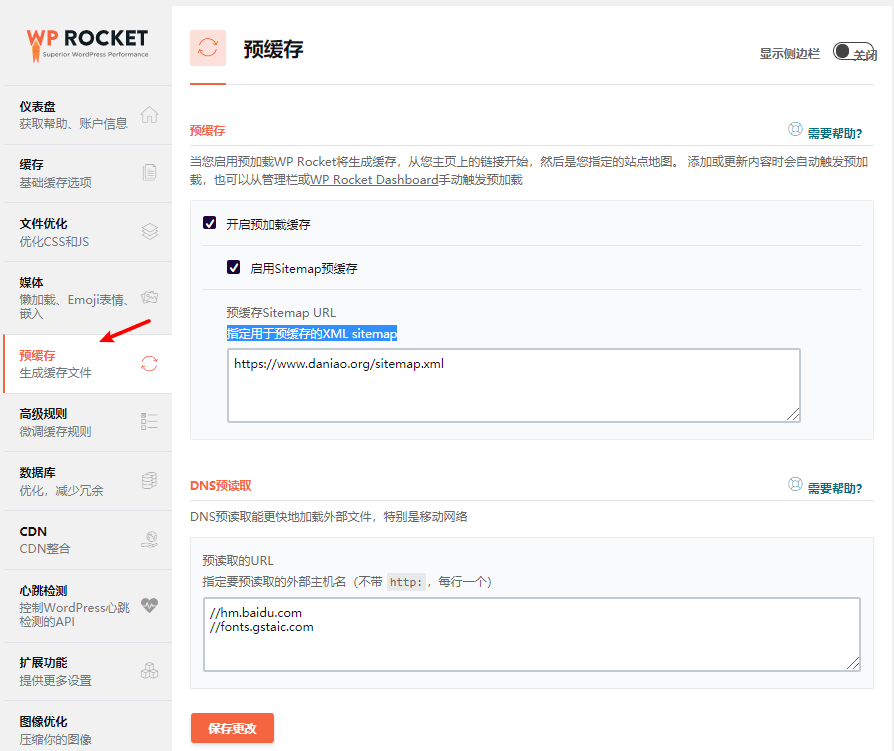Open the 心跳检测 settings tab
894x751 pixels.
coord(88,606)
